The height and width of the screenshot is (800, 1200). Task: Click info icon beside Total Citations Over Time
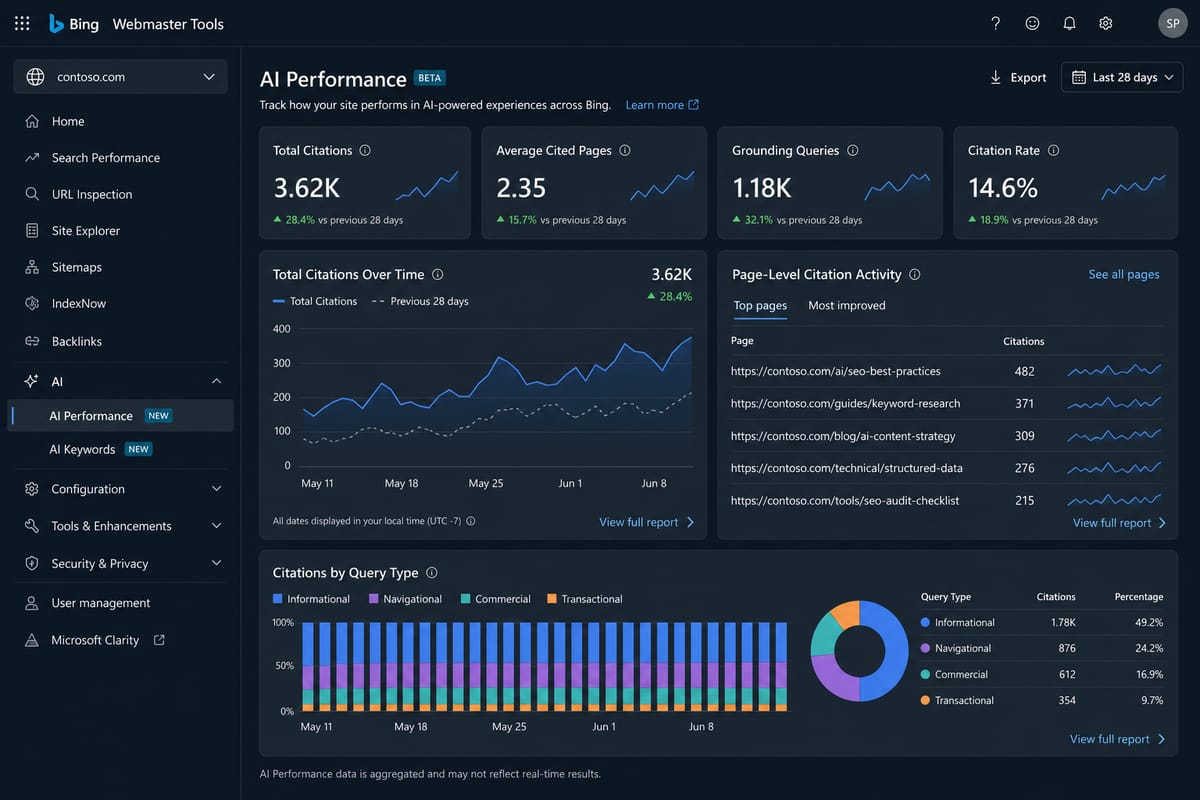point(438,274)
